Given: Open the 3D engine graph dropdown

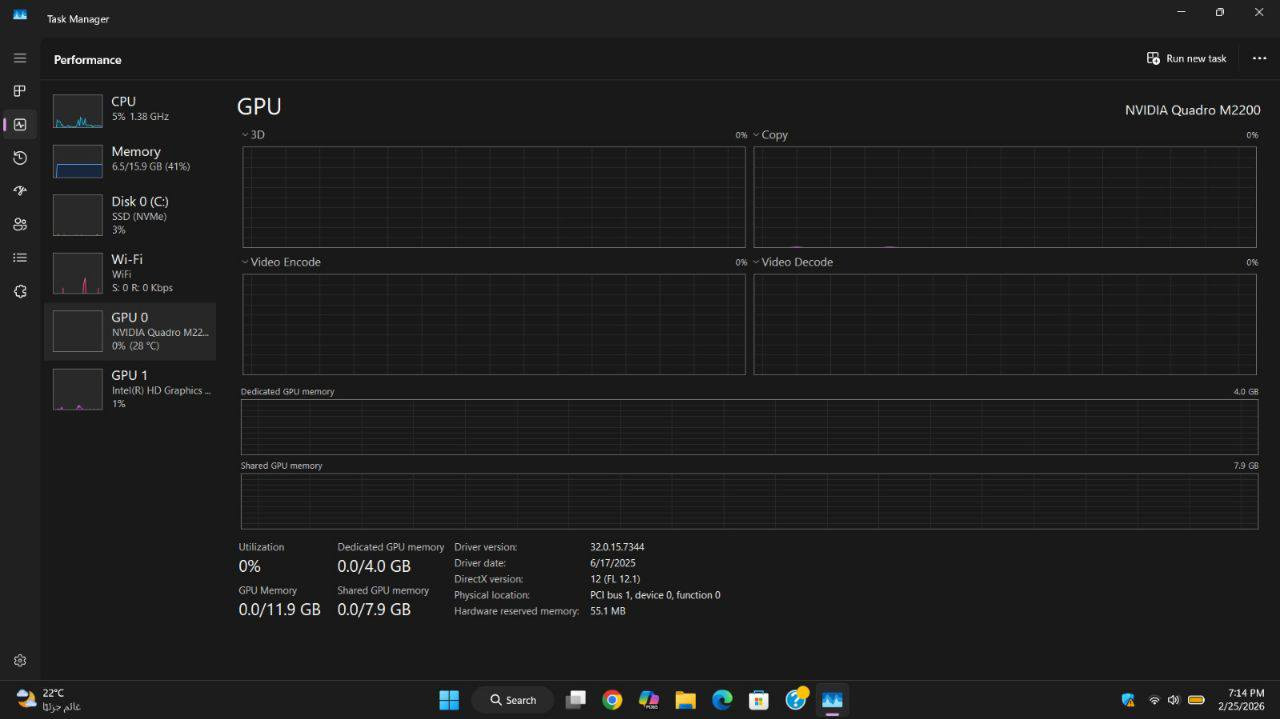Looking at the screenshot, I should pyautogui.click(x=253, y=135).
